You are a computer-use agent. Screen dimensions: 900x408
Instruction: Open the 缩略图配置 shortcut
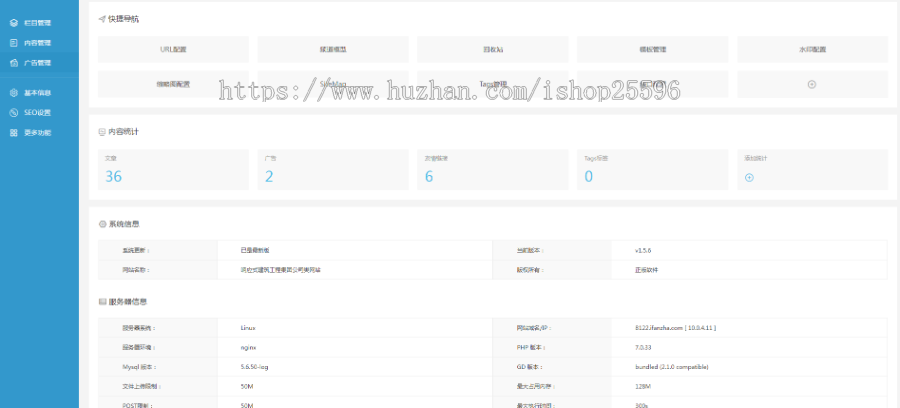point(173,84)
